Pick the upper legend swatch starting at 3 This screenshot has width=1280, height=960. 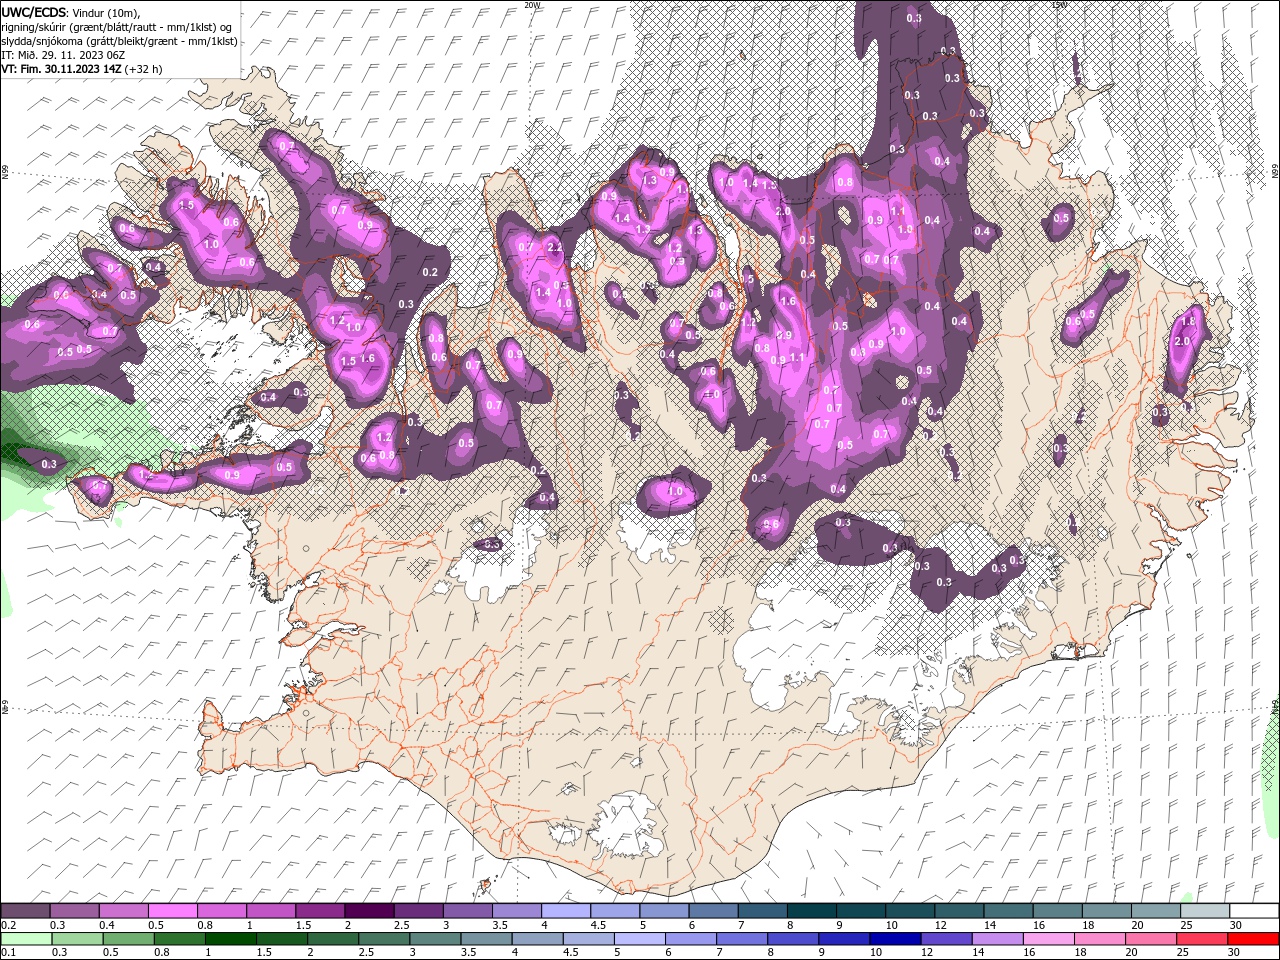466,911
